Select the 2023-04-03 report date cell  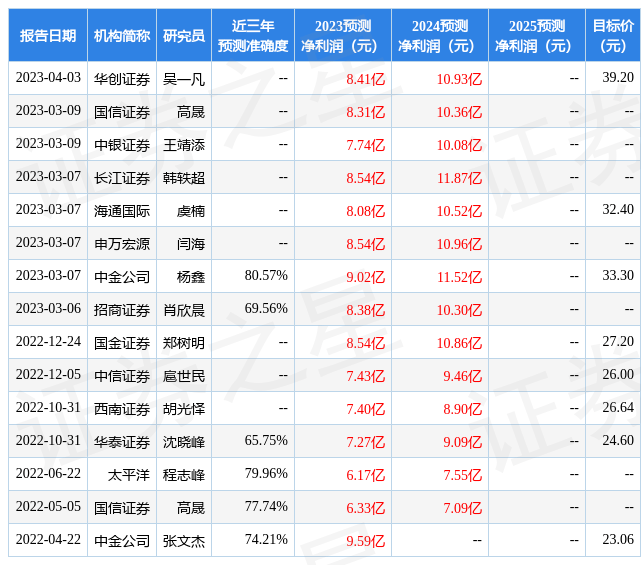[48, 78]
